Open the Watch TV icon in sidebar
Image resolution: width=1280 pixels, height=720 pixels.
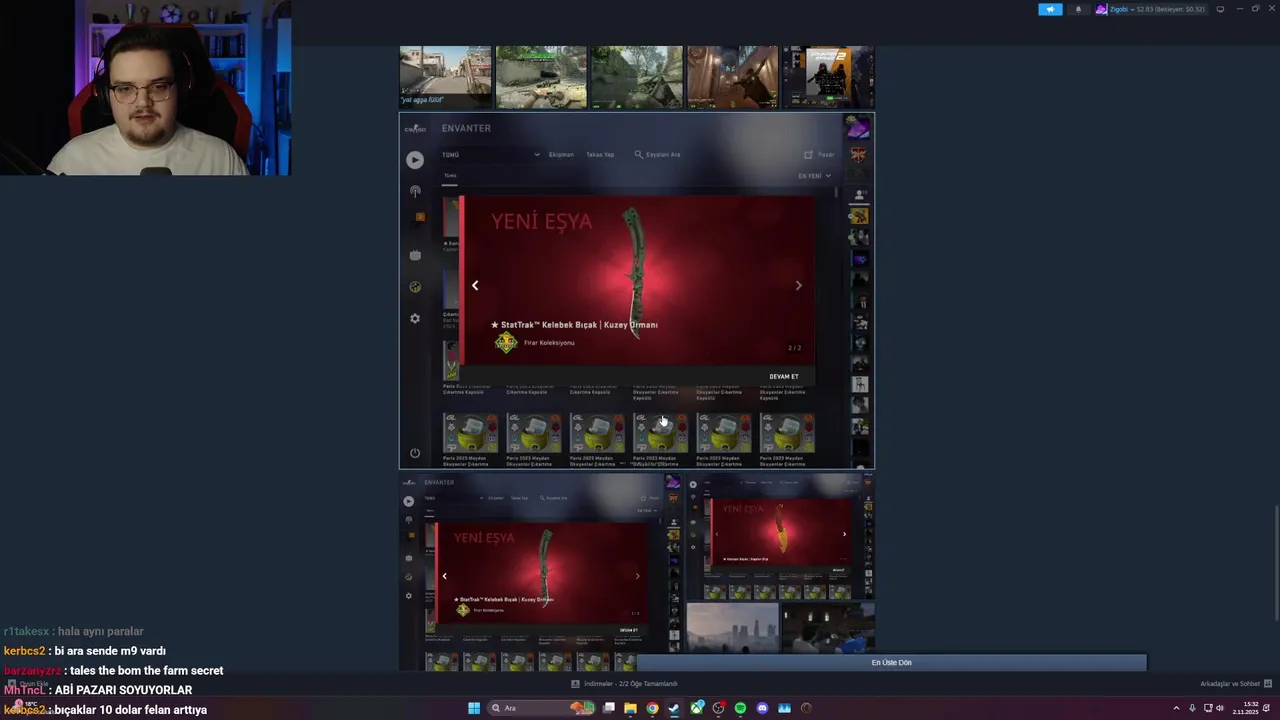click(415, 255)
